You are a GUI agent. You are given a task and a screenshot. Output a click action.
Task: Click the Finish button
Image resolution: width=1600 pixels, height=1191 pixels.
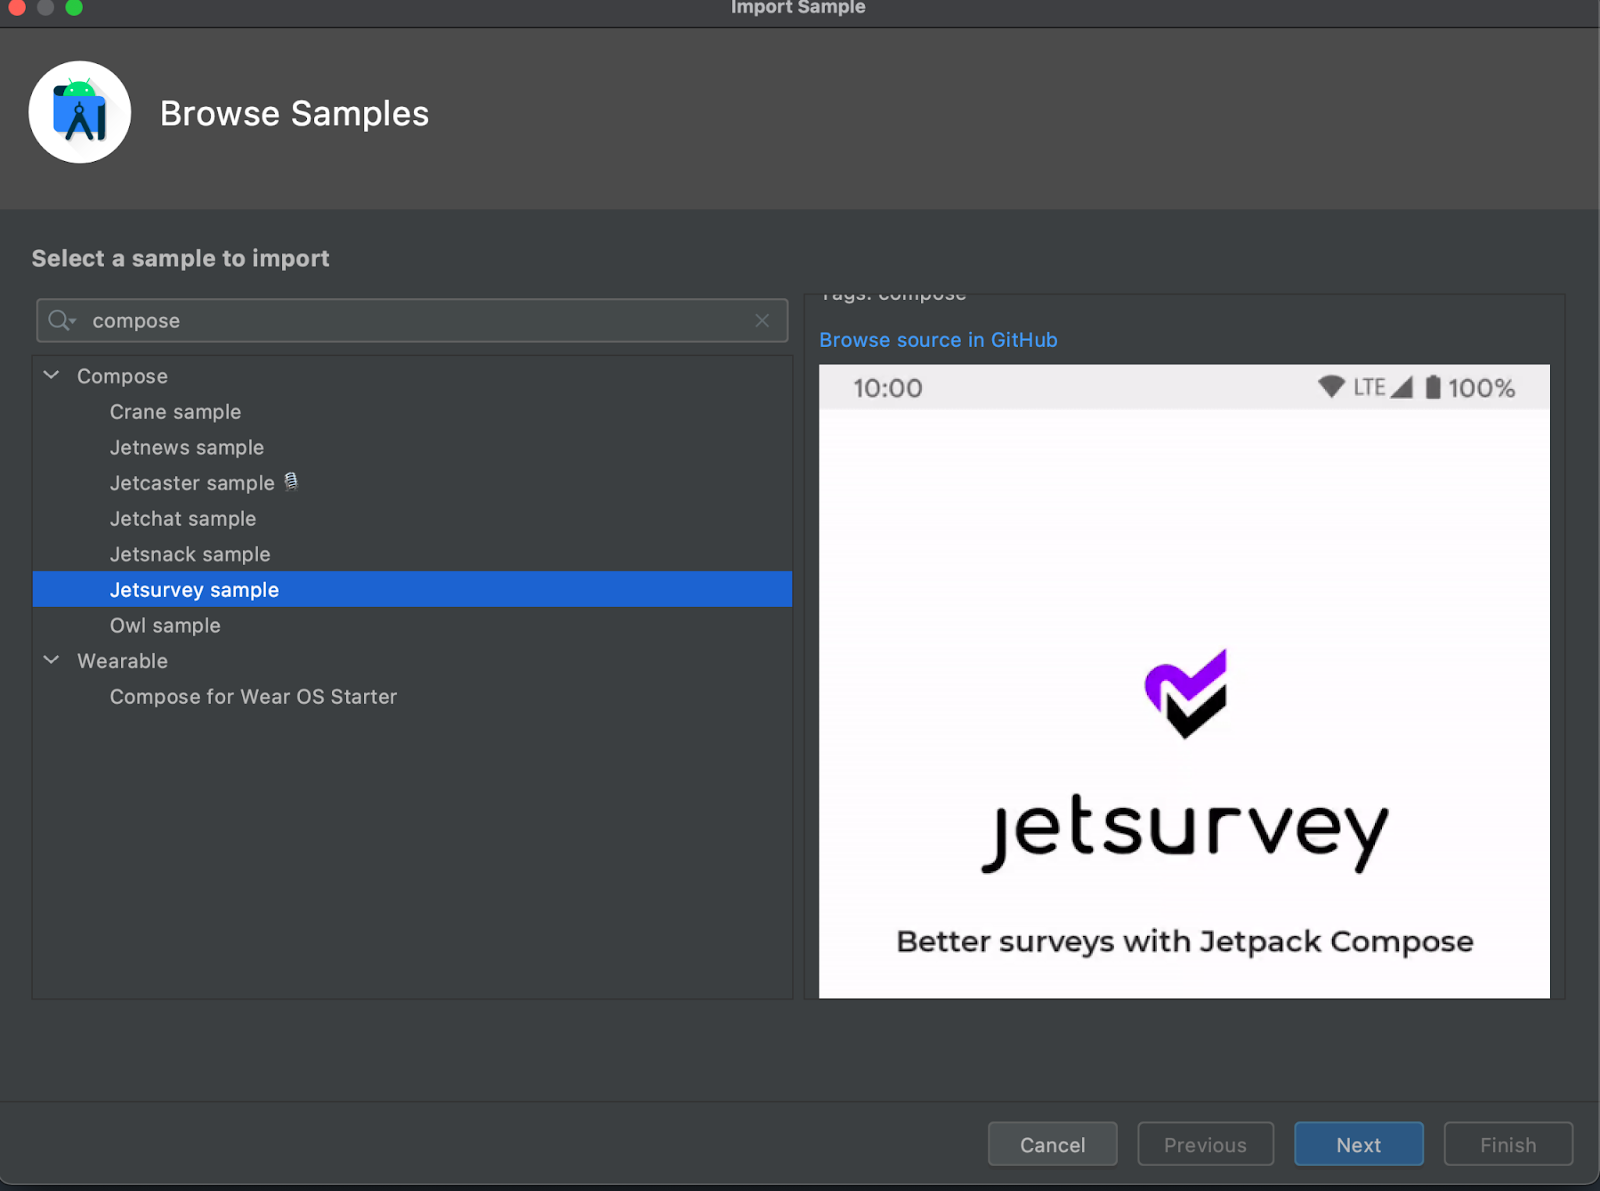click(1508, 1144)
